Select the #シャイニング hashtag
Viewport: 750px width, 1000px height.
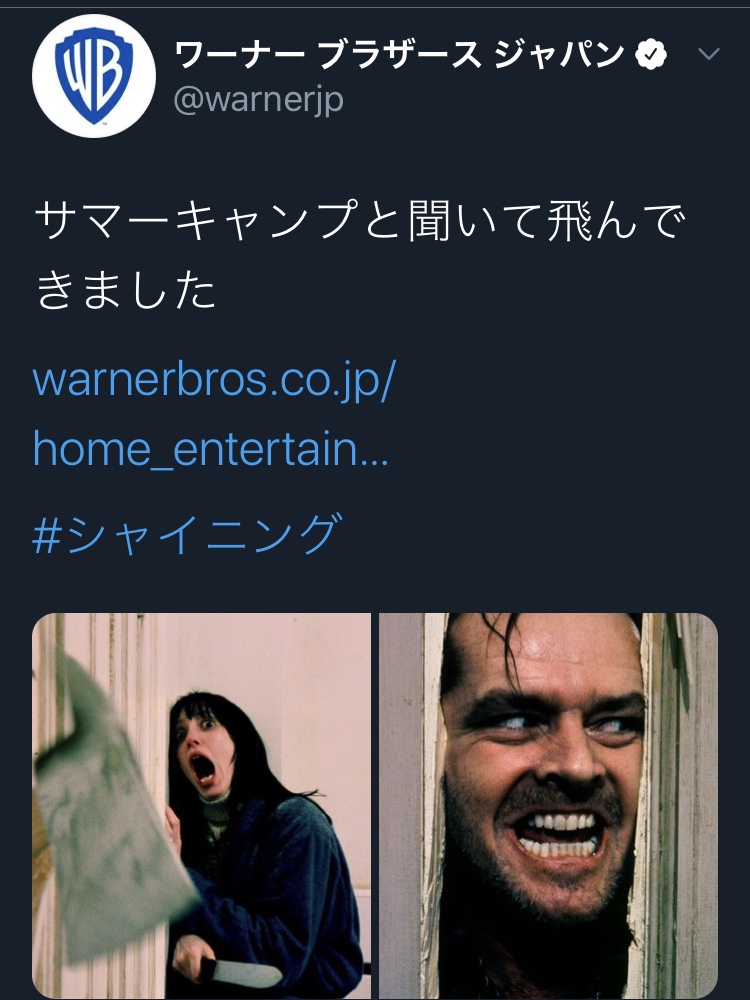tap(188, 534)
